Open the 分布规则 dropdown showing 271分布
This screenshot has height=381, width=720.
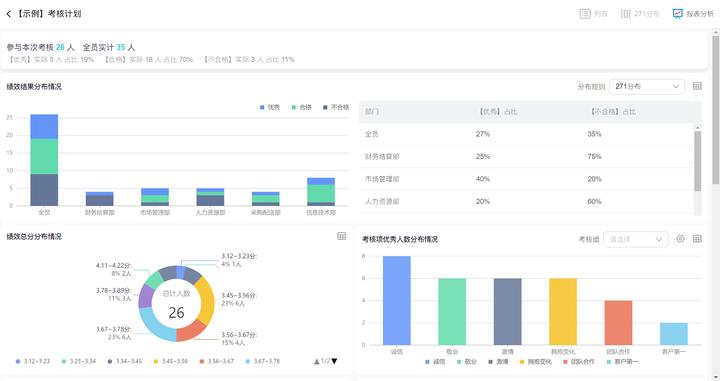pyautogui.click(x=647, y=86)
